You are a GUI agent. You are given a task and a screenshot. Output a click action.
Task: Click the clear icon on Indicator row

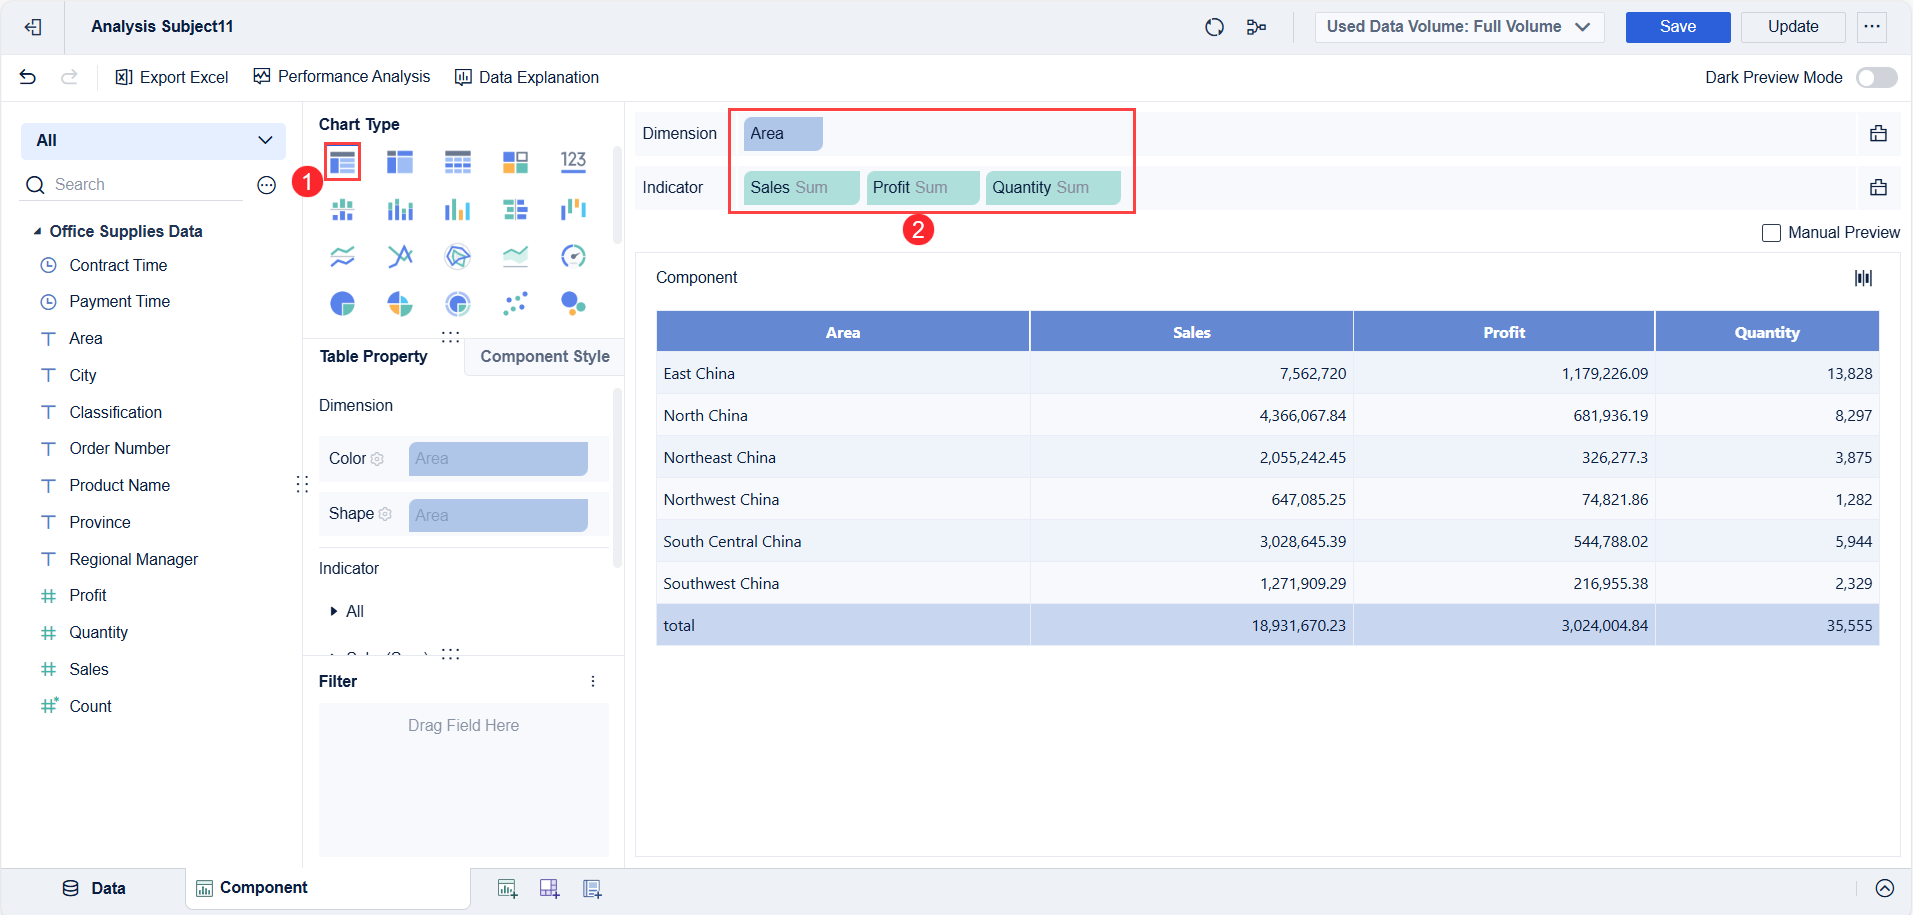click(x=1879, y=187)
